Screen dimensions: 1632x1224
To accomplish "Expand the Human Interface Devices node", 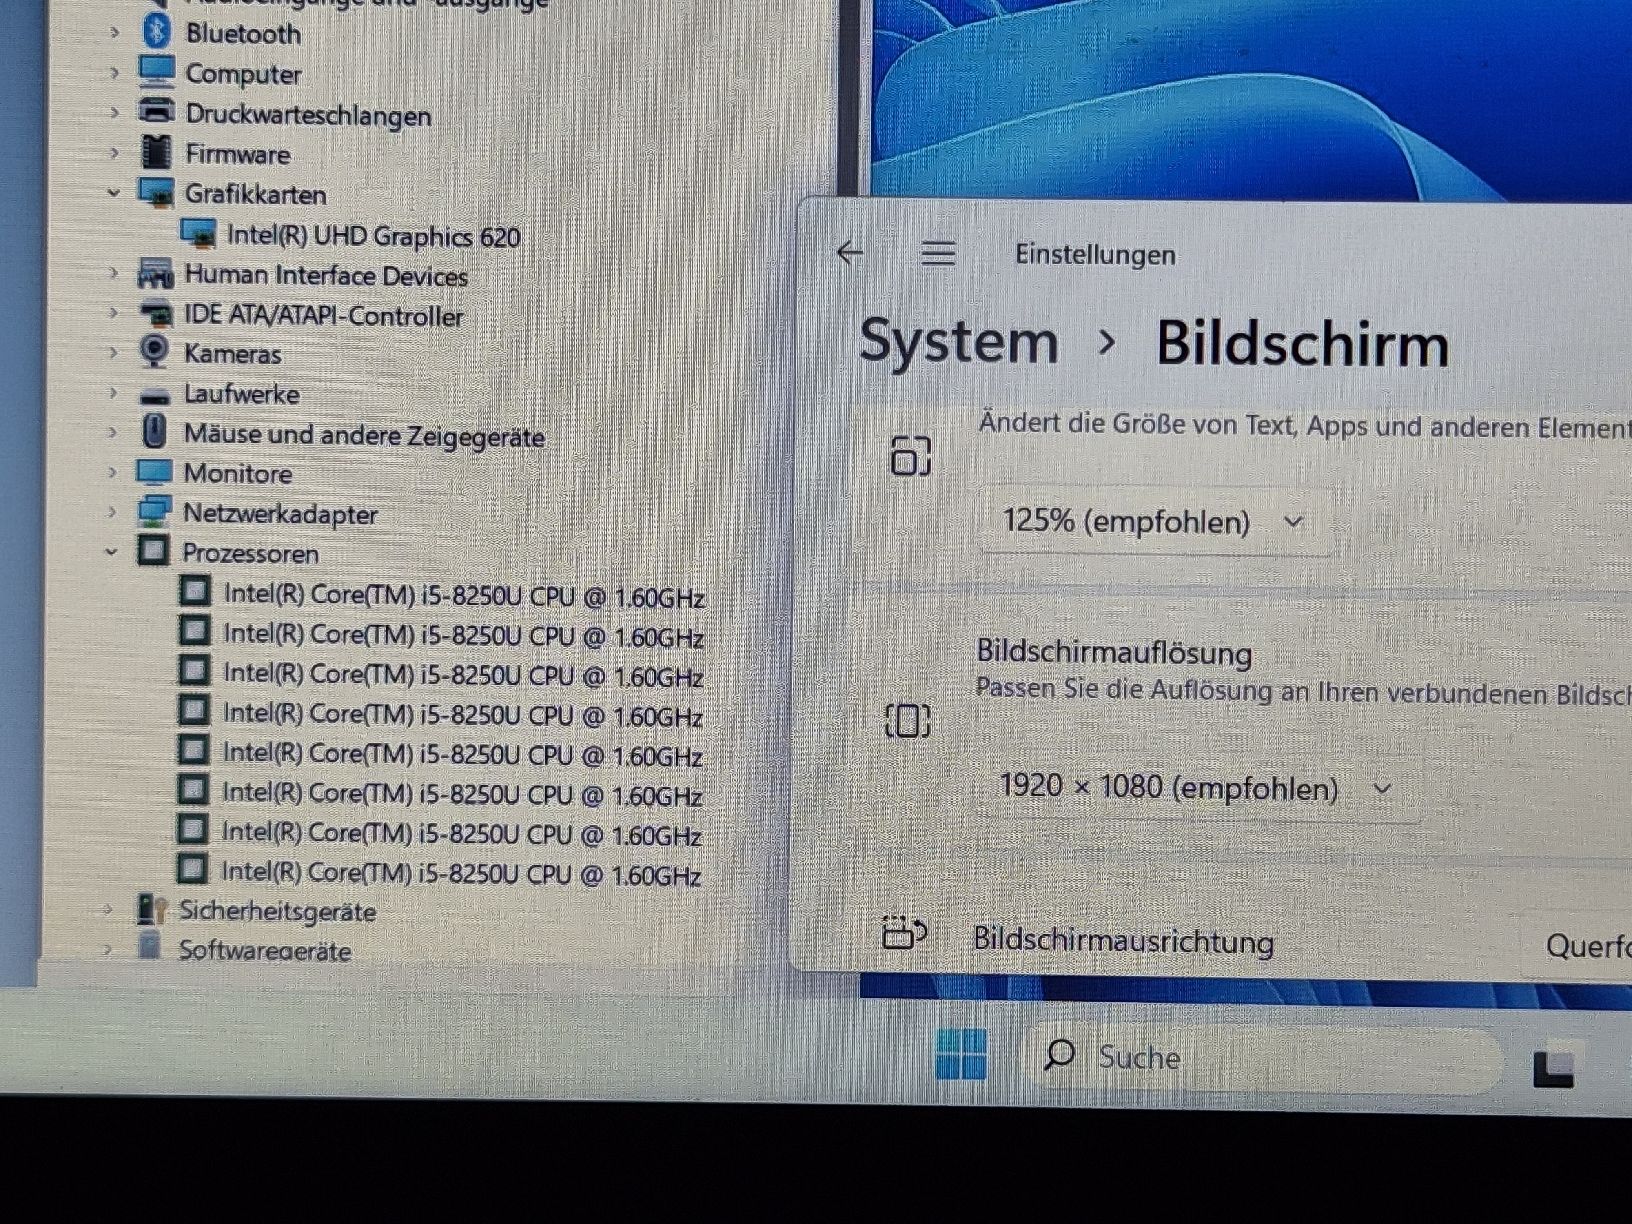I will 113,273.
